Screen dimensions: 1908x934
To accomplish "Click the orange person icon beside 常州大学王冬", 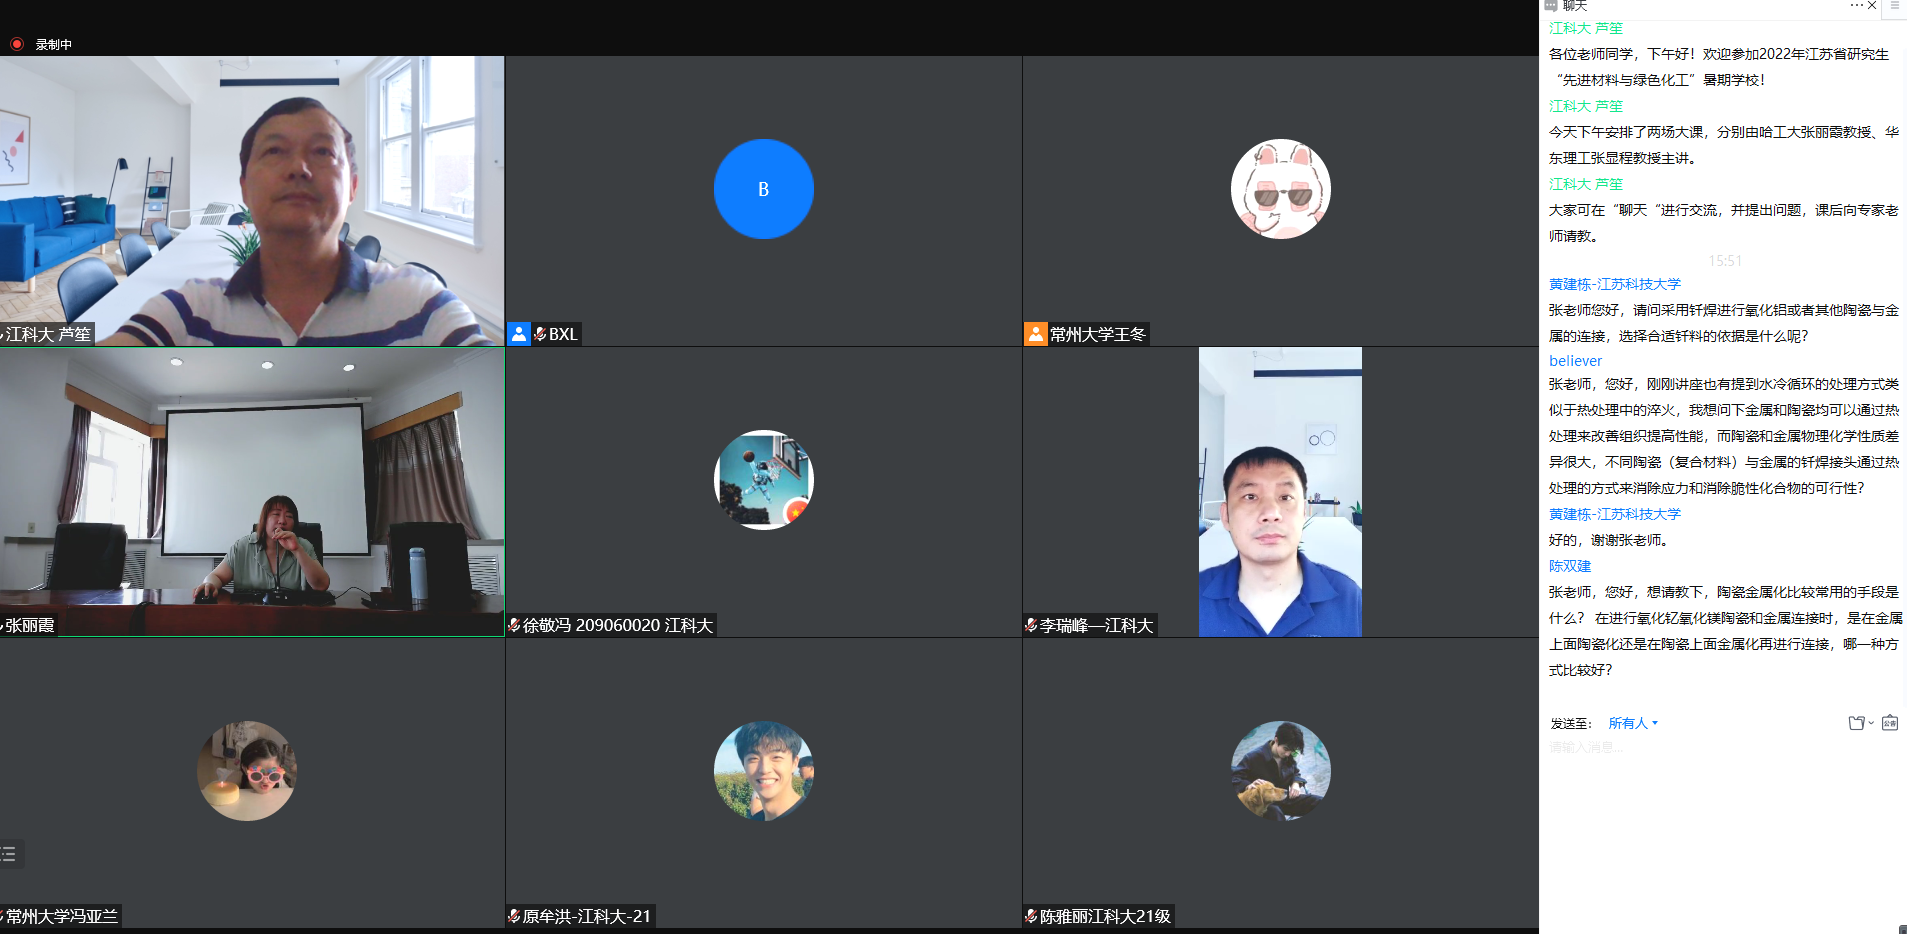I will click(1035, 334).
